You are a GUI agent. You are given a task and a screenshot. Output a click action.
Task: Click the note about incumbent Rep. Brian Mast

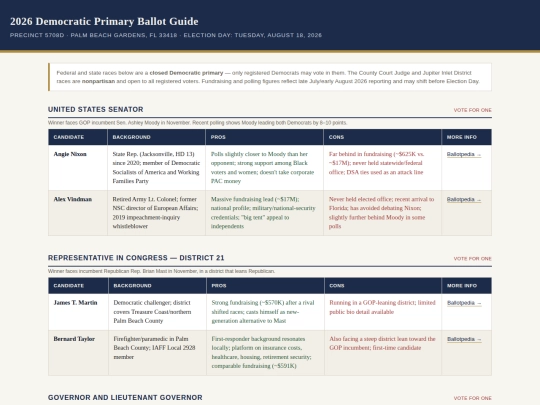pos(161,271)
